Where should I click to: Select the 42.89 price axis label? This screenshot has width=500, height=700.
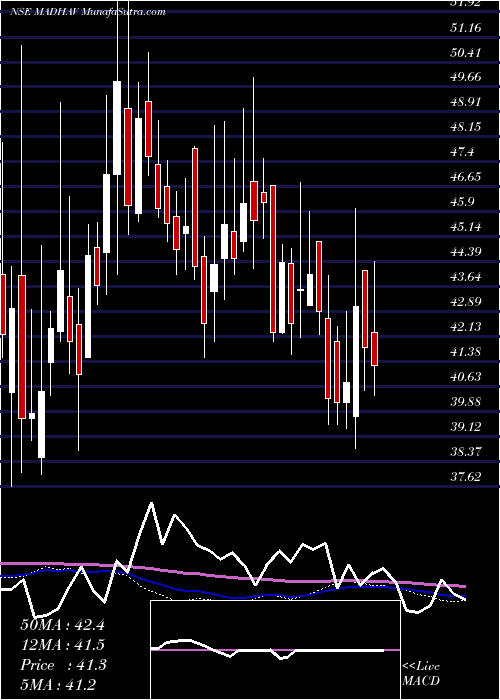tap(466, 302)
